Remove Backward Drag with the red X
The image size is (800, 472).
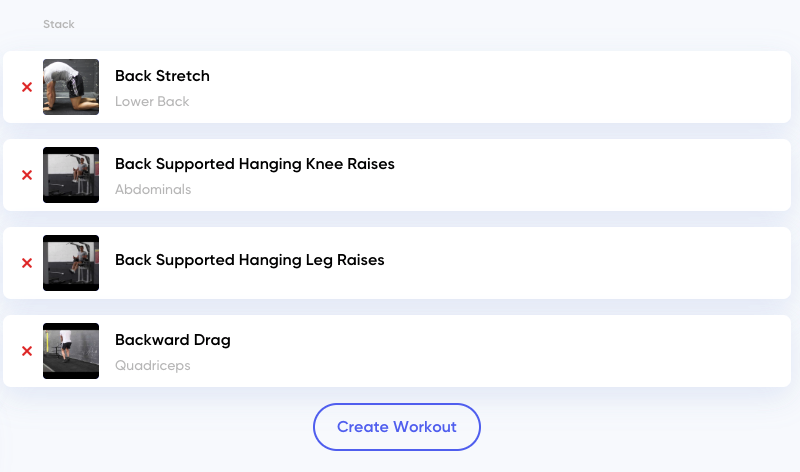(27, 351)
